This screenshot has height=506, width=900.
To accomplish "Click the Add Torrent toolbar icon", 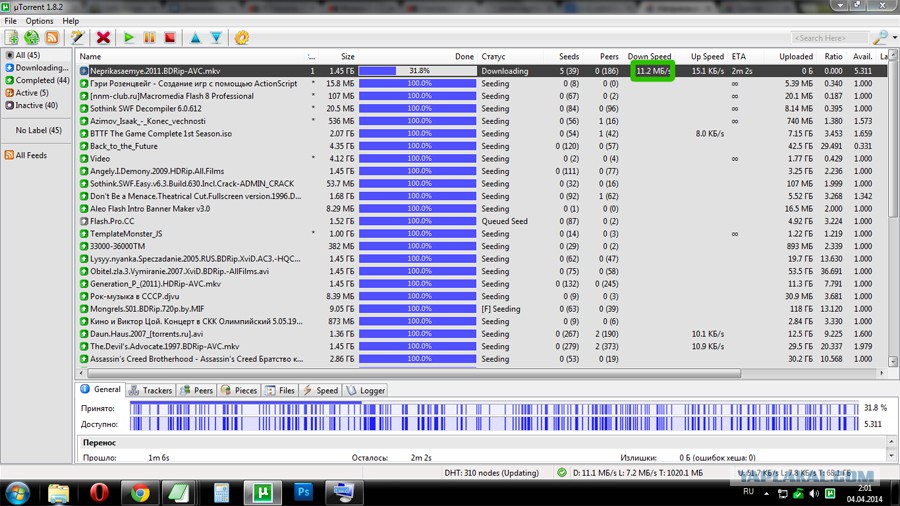I will [x=11, y=38].
